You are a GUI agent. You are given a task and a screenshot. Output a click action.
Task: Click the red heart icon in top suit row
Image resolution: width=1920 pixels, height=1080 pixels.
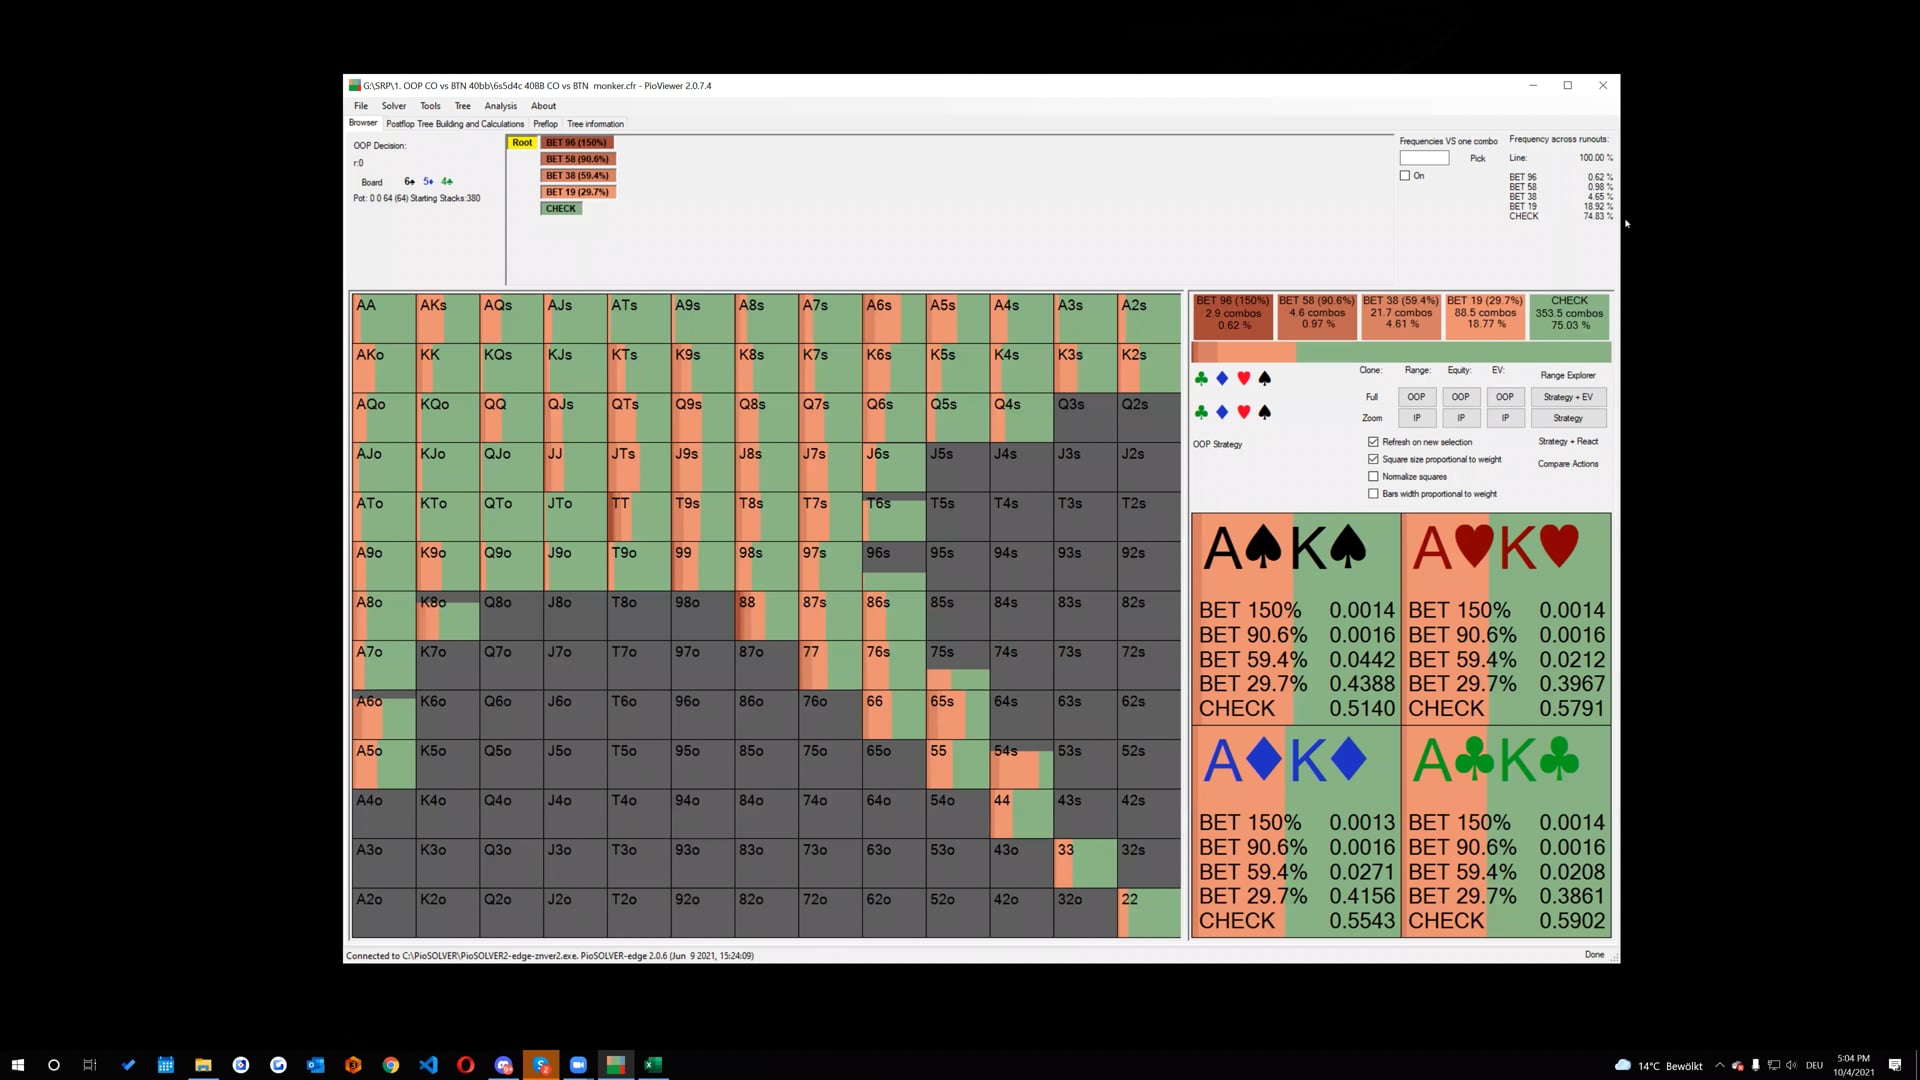pyautogui.click(x=1243, y=378)
